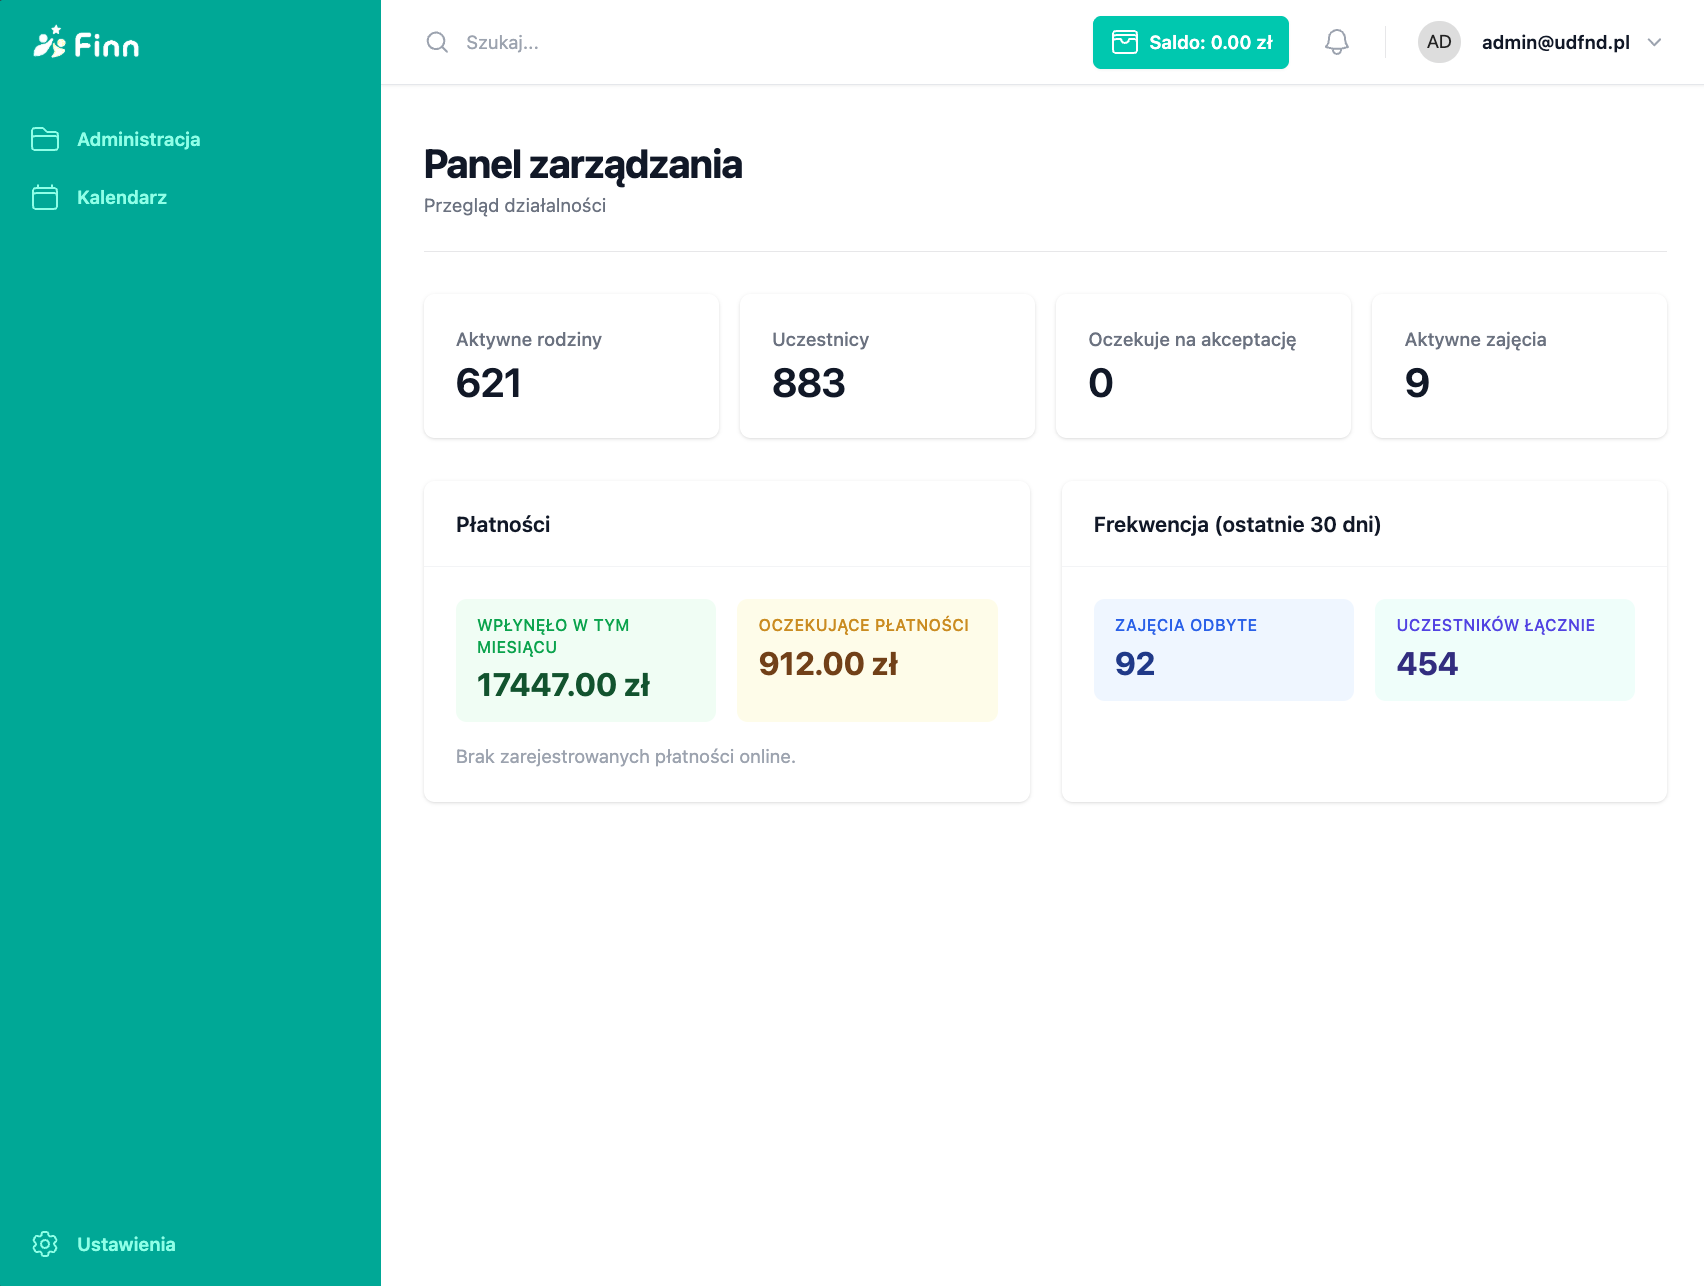Screen dimensions: 1704x1286
Task: Click the Kalendarz calendar icon
Action: point(45,197)
